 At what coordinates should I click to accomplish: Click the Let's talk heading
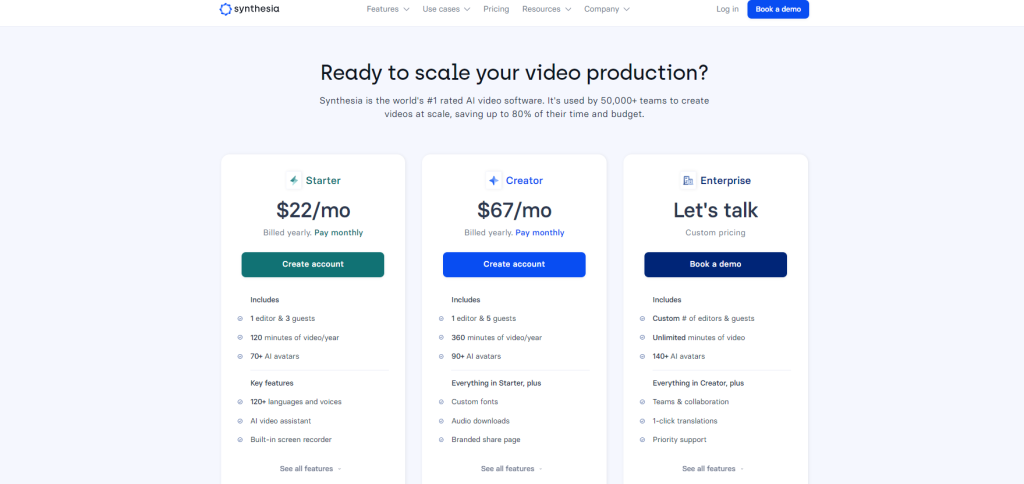point(715,210)
